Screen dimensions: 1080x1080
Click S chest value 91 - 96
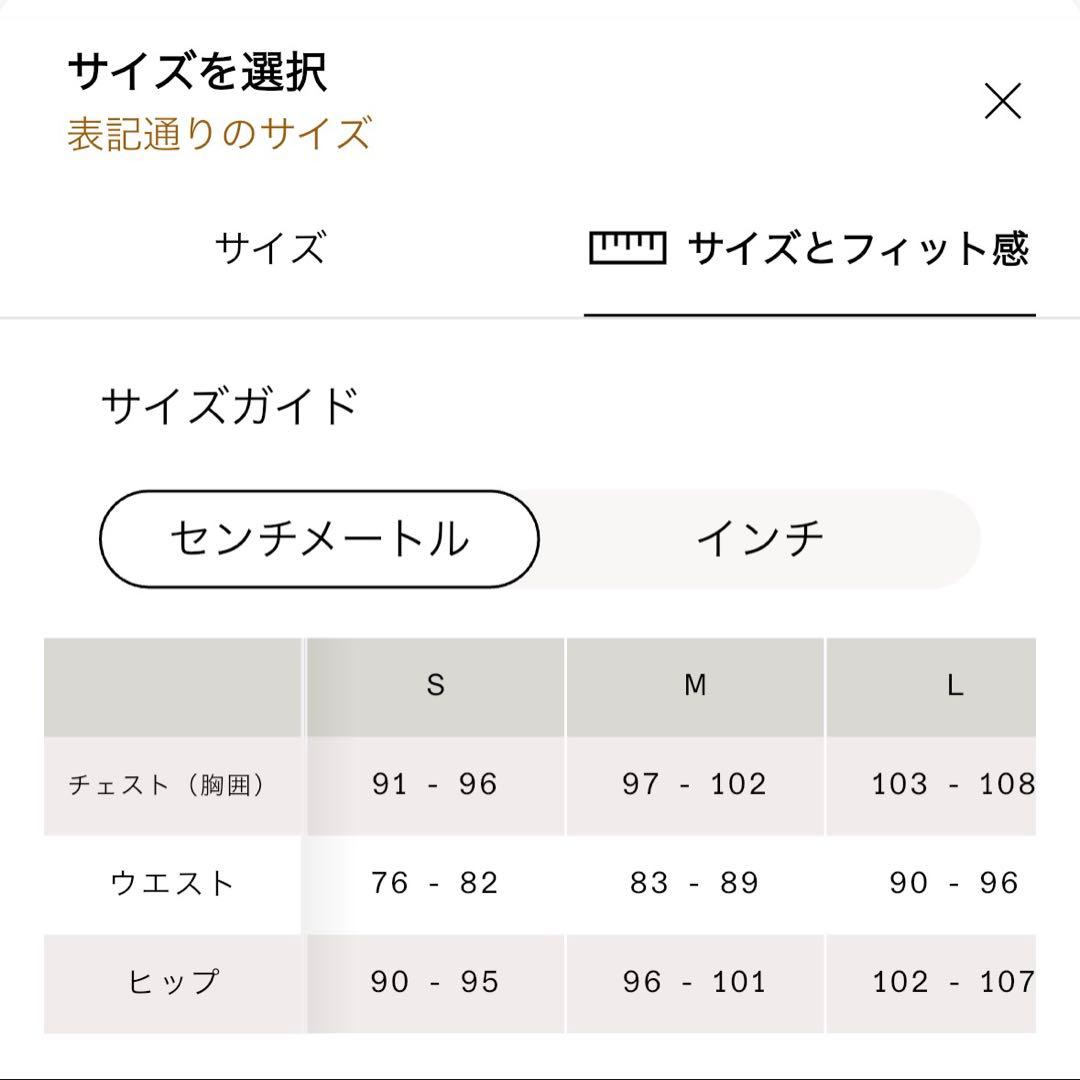click(435, 785)
